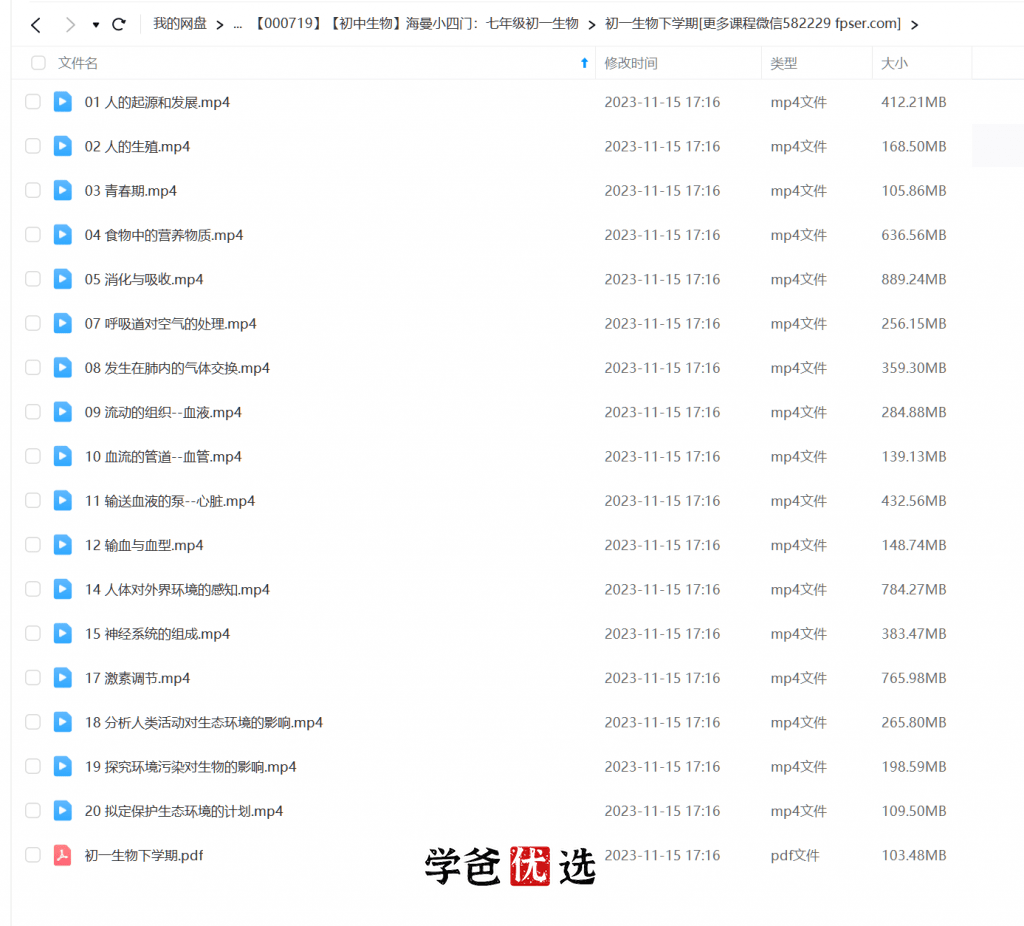The image size is (1024, 926).
Task: Click the video icon of 15 神经系统的组成.mp4
Action: (63, 634)
